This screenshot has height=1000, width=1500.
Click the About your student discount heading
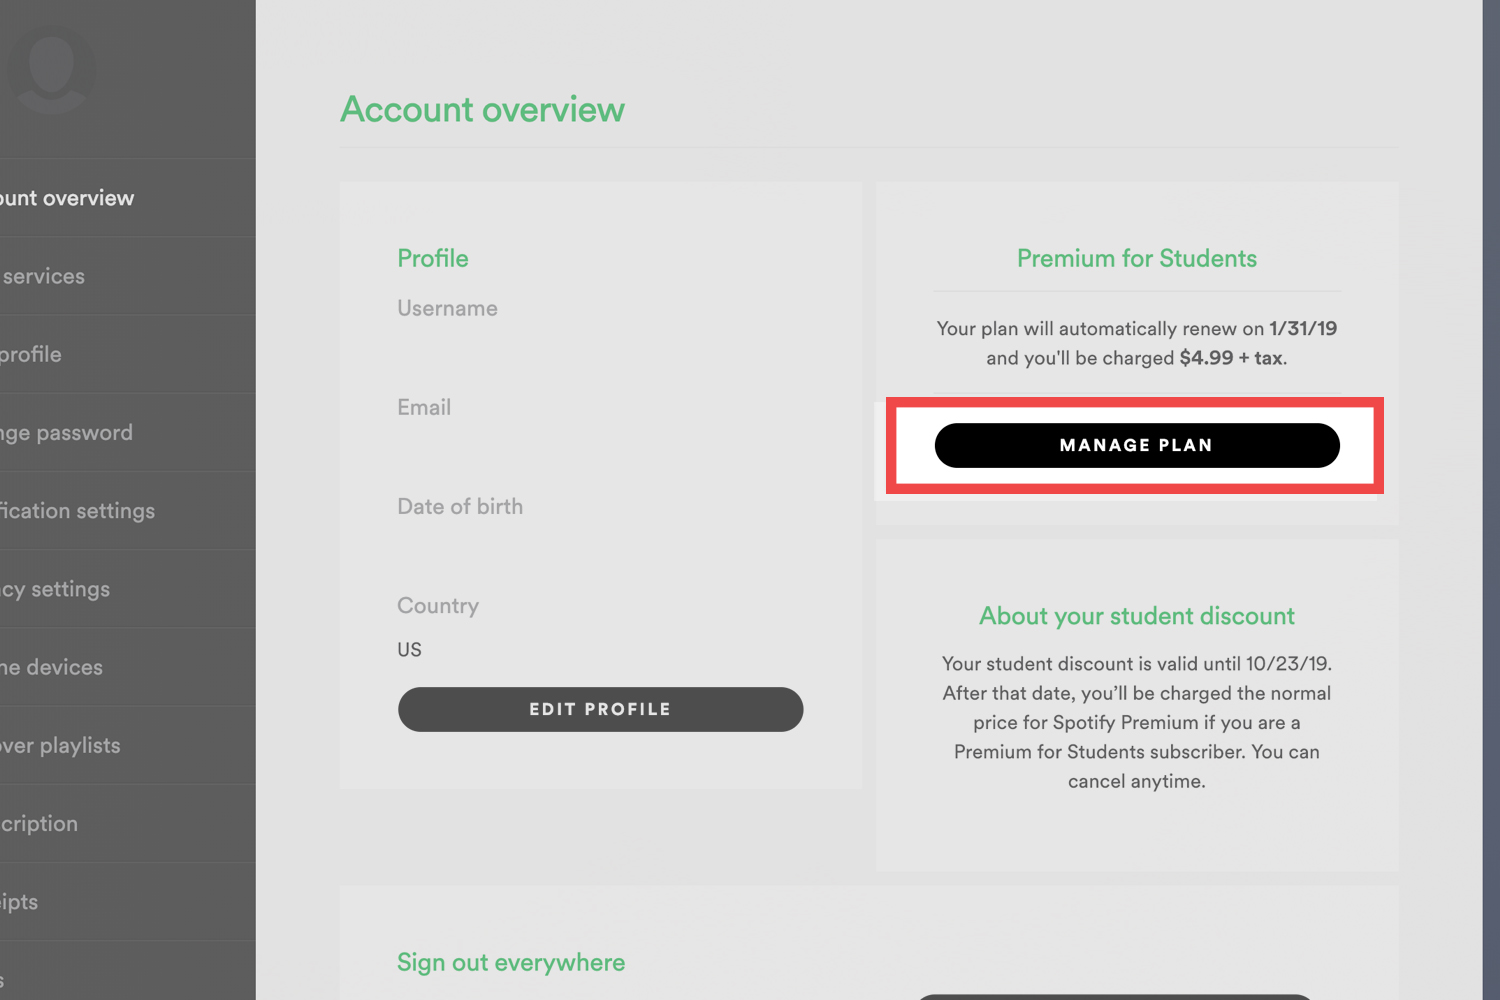pyautogui.click(x=1136, y=616)
